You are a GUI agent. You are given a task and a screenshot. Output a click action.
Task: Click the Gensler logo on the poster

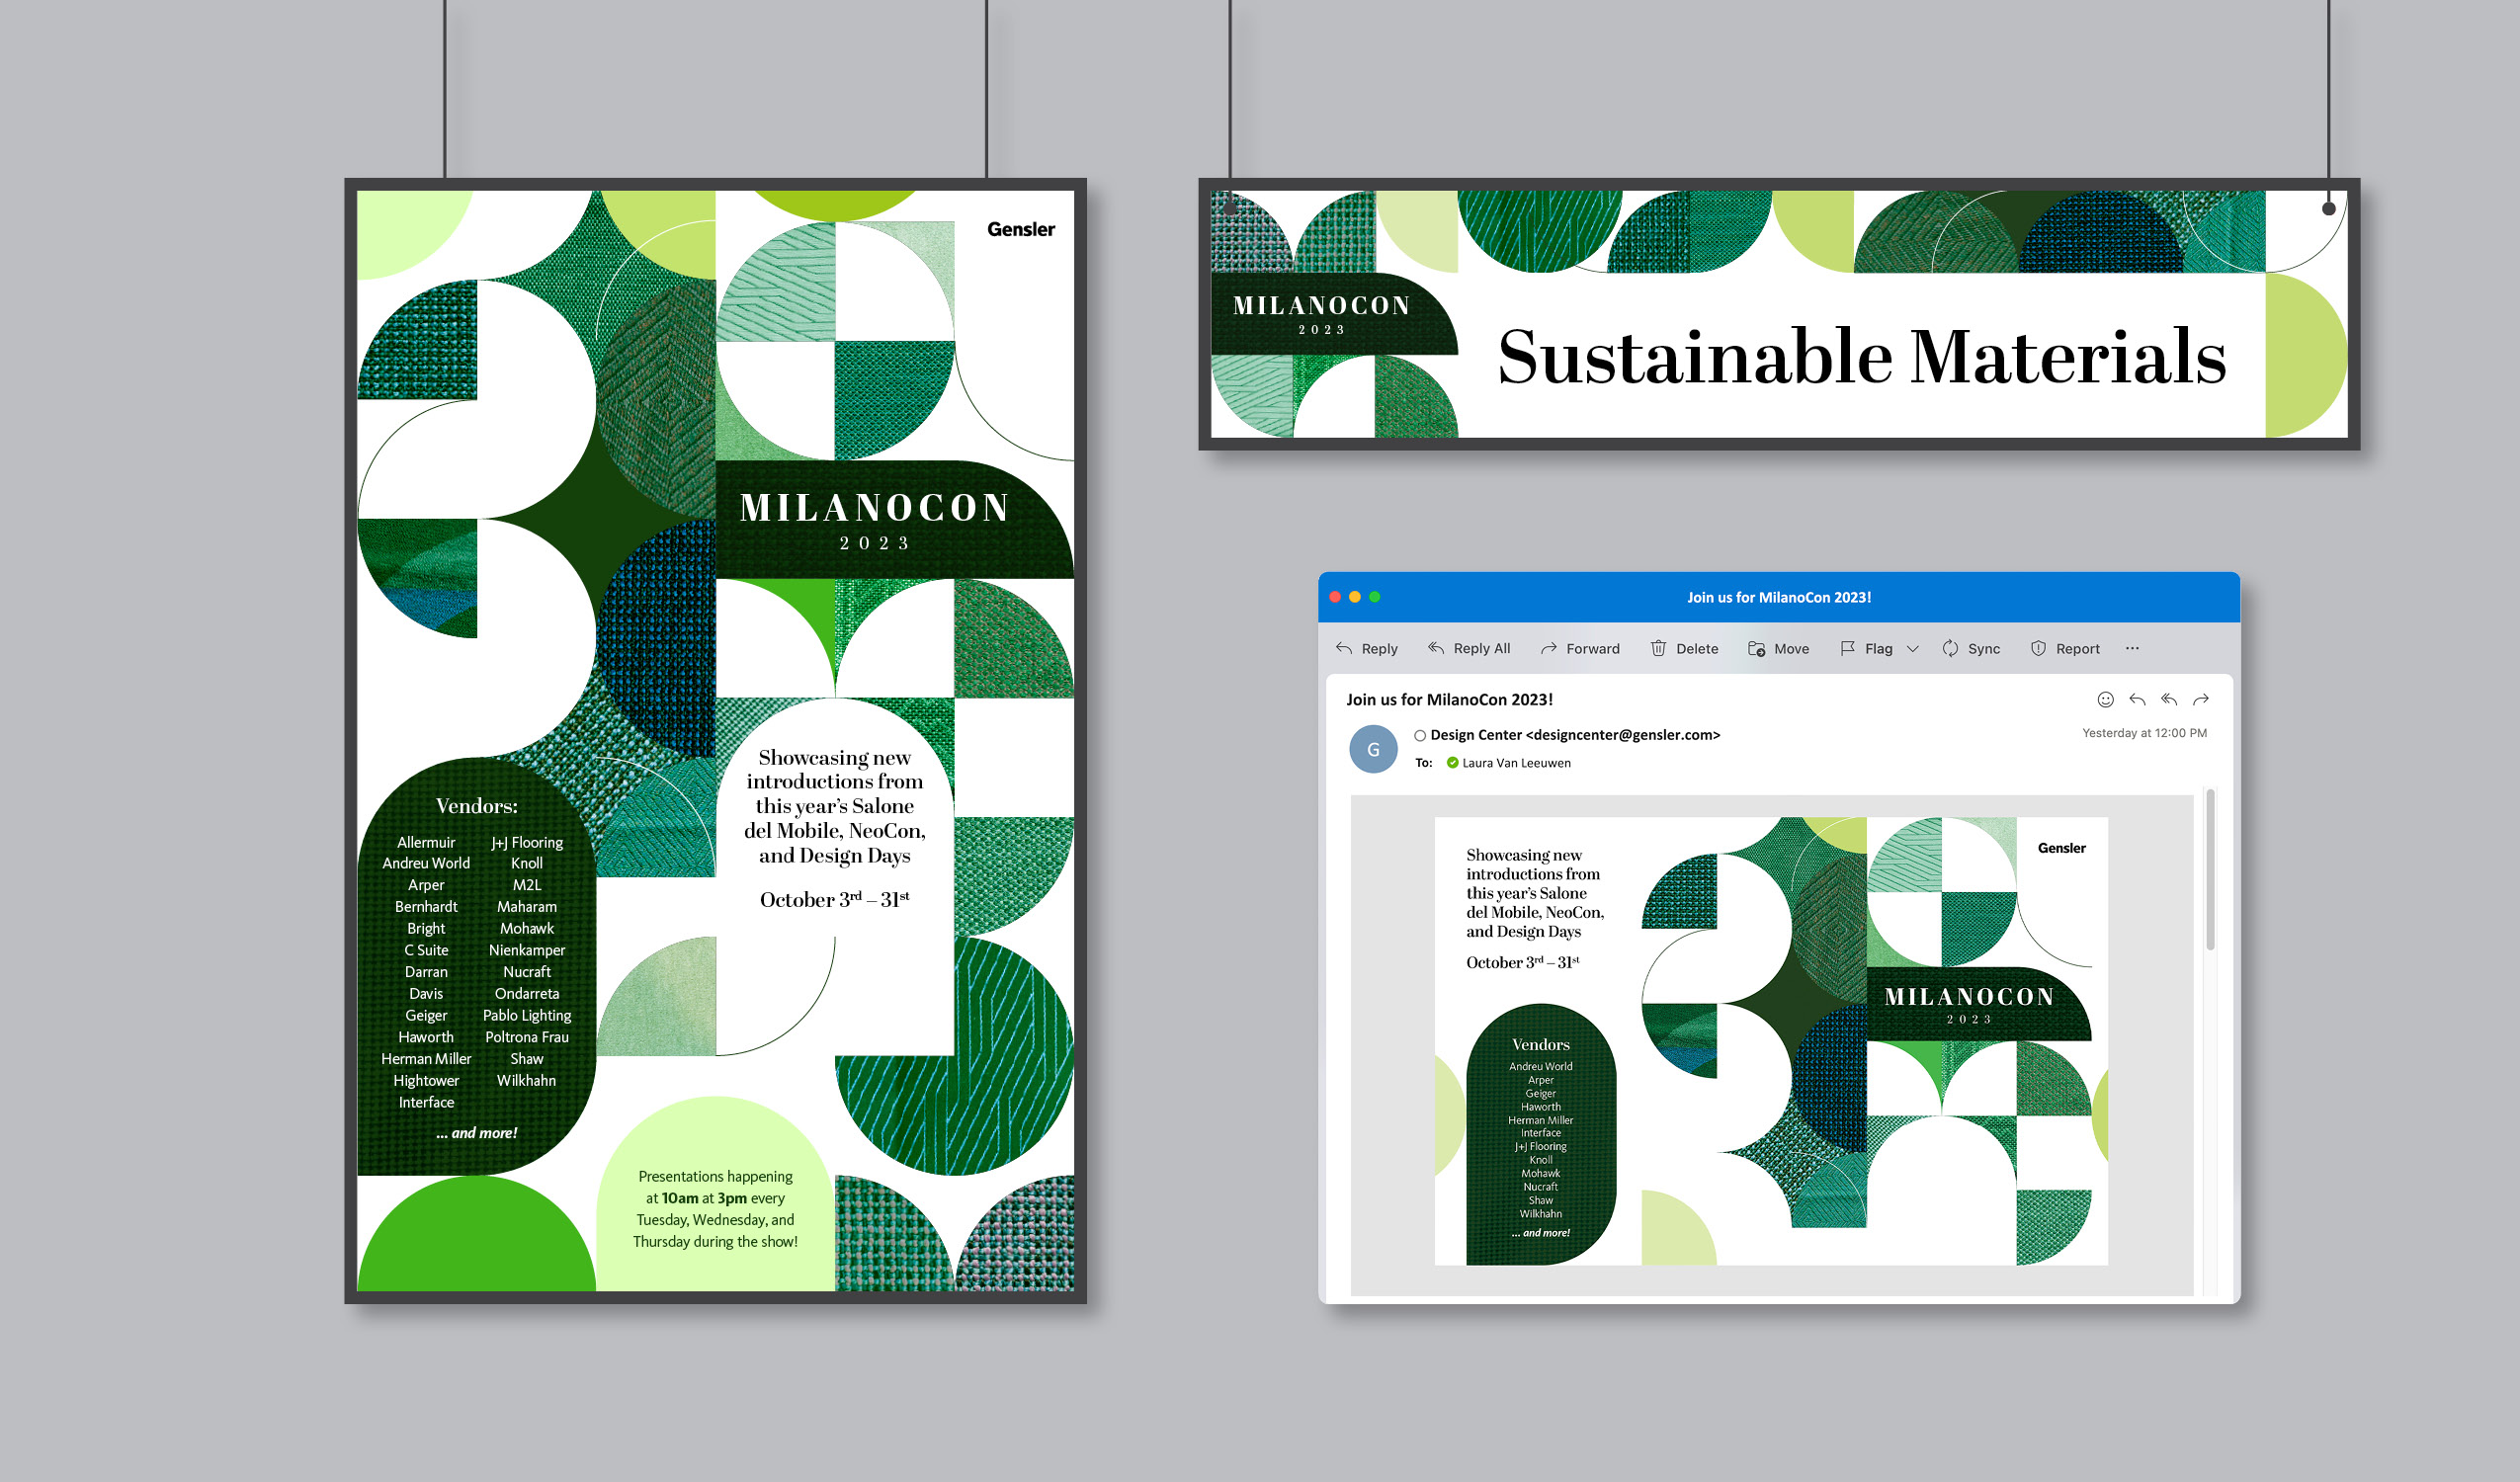click(1021, 230)
